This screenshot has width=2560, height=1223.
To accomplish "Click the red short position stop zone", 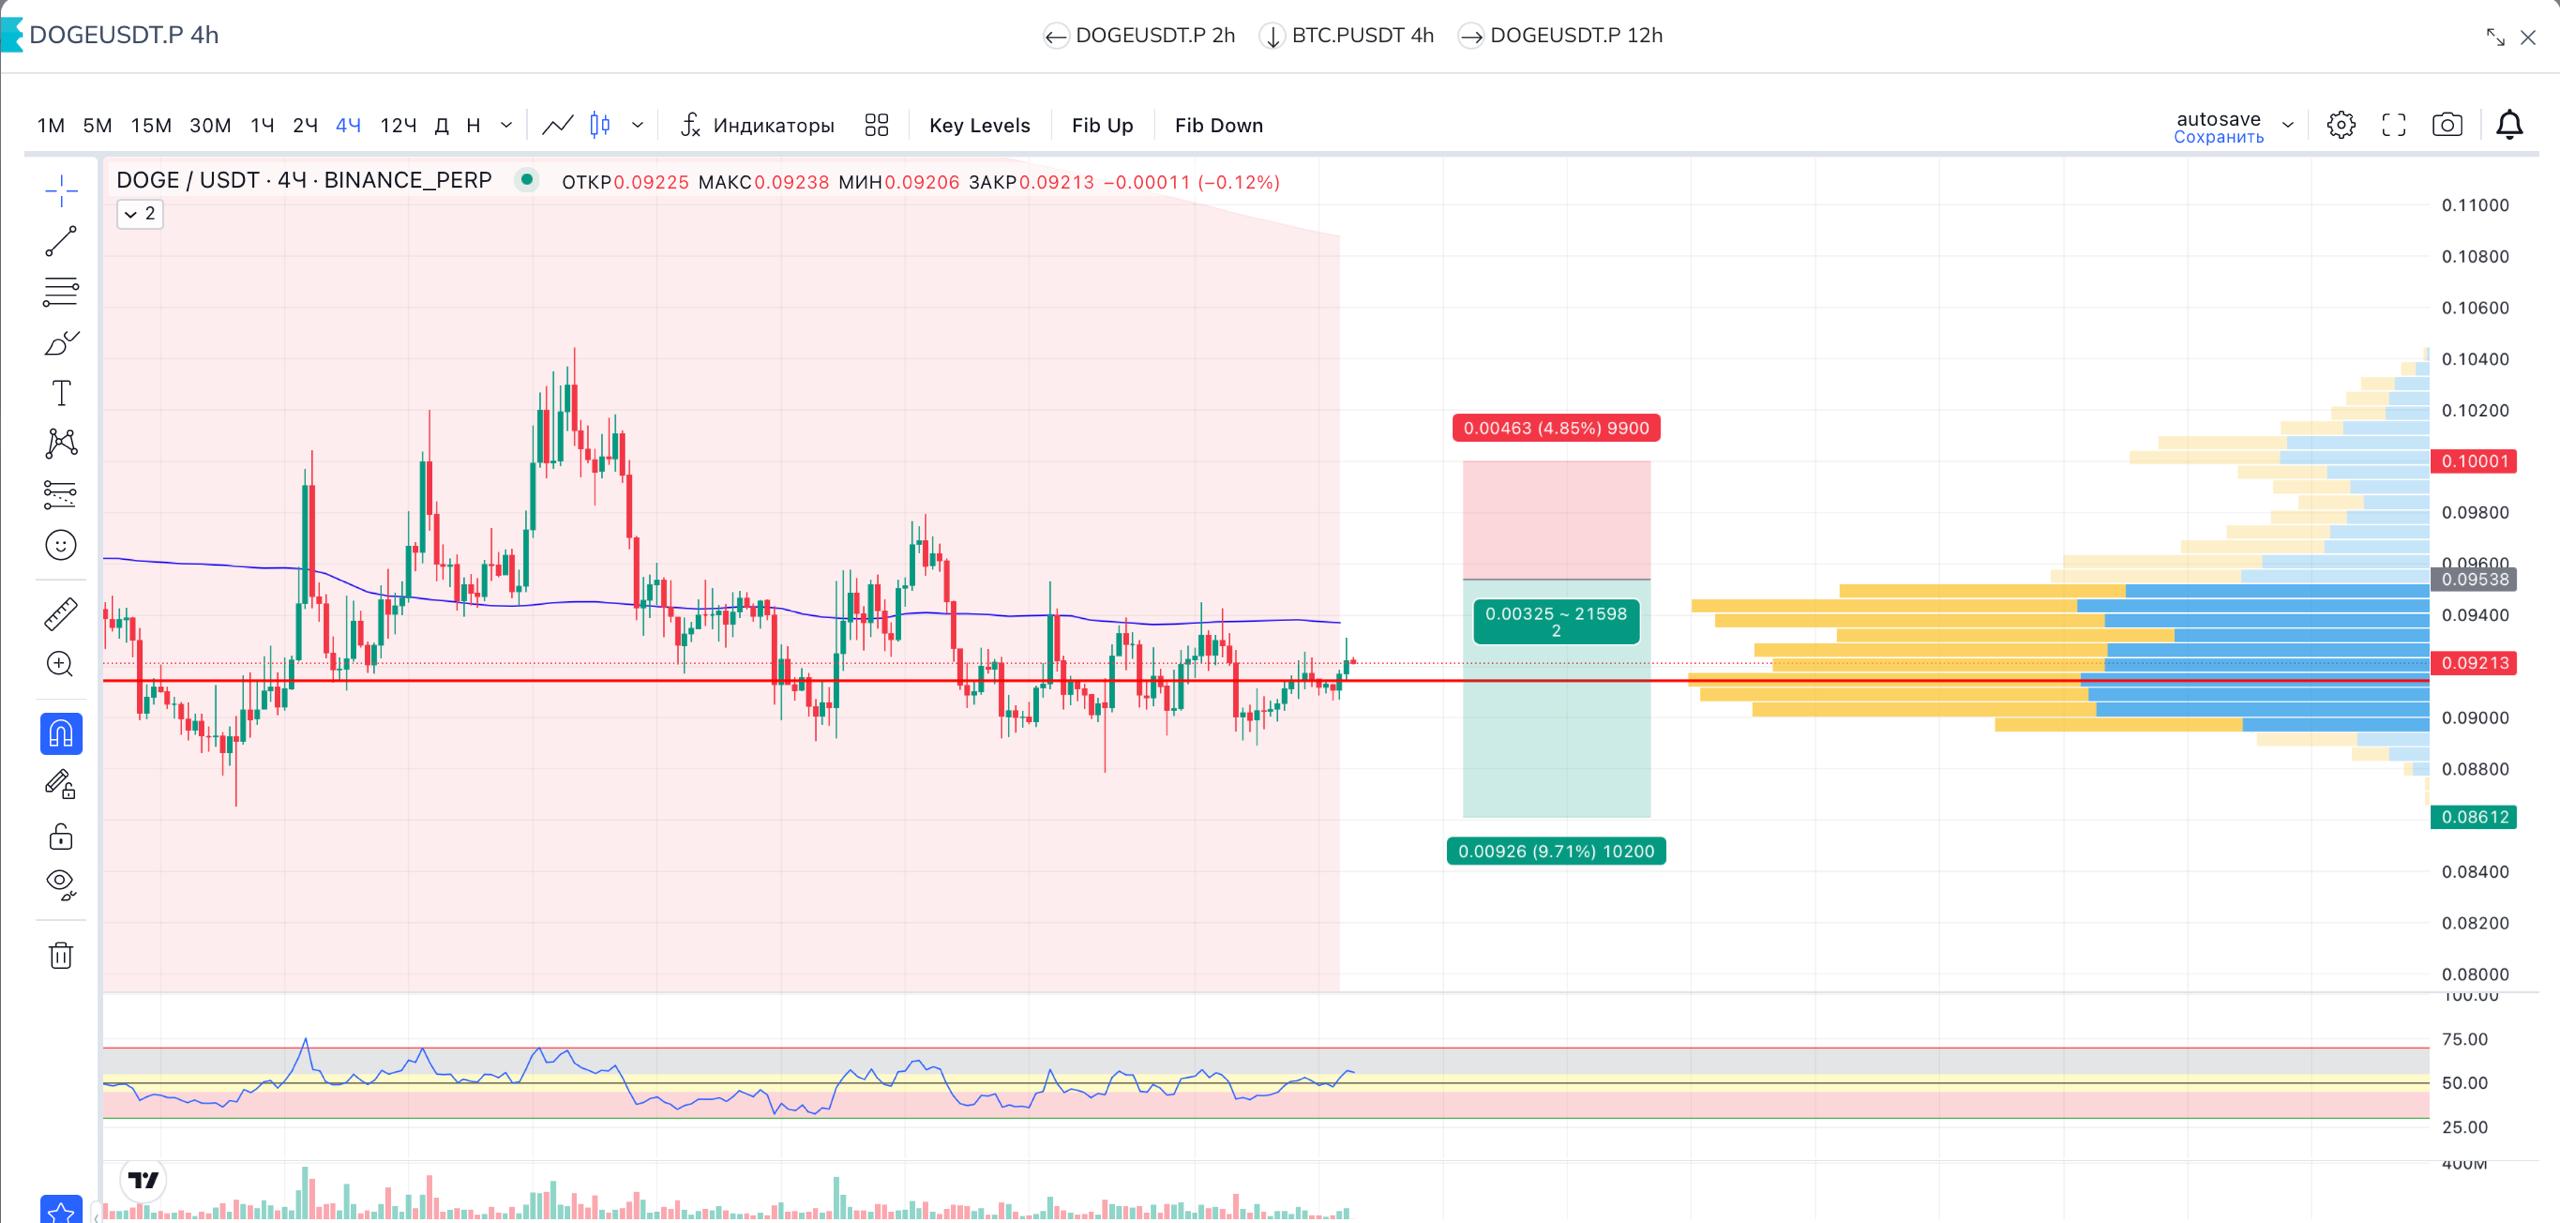I will [1556, 520].
